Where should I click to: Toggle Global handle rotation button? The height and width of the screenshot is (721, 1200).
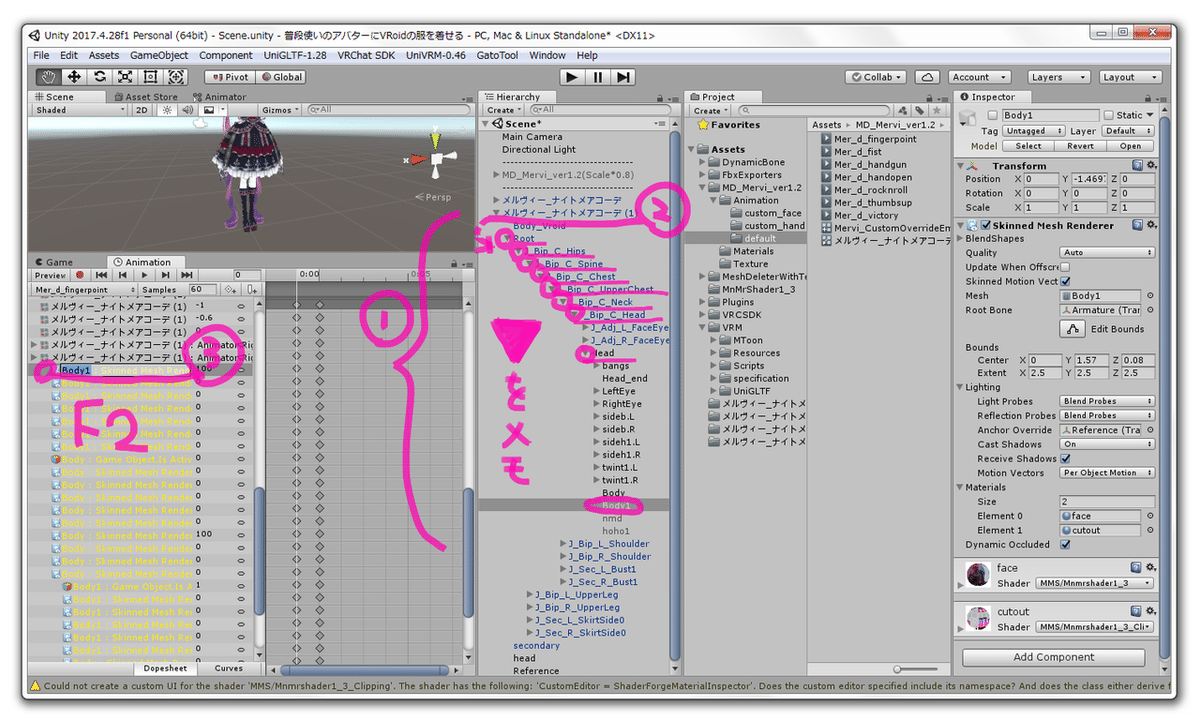tap(281, 77)
